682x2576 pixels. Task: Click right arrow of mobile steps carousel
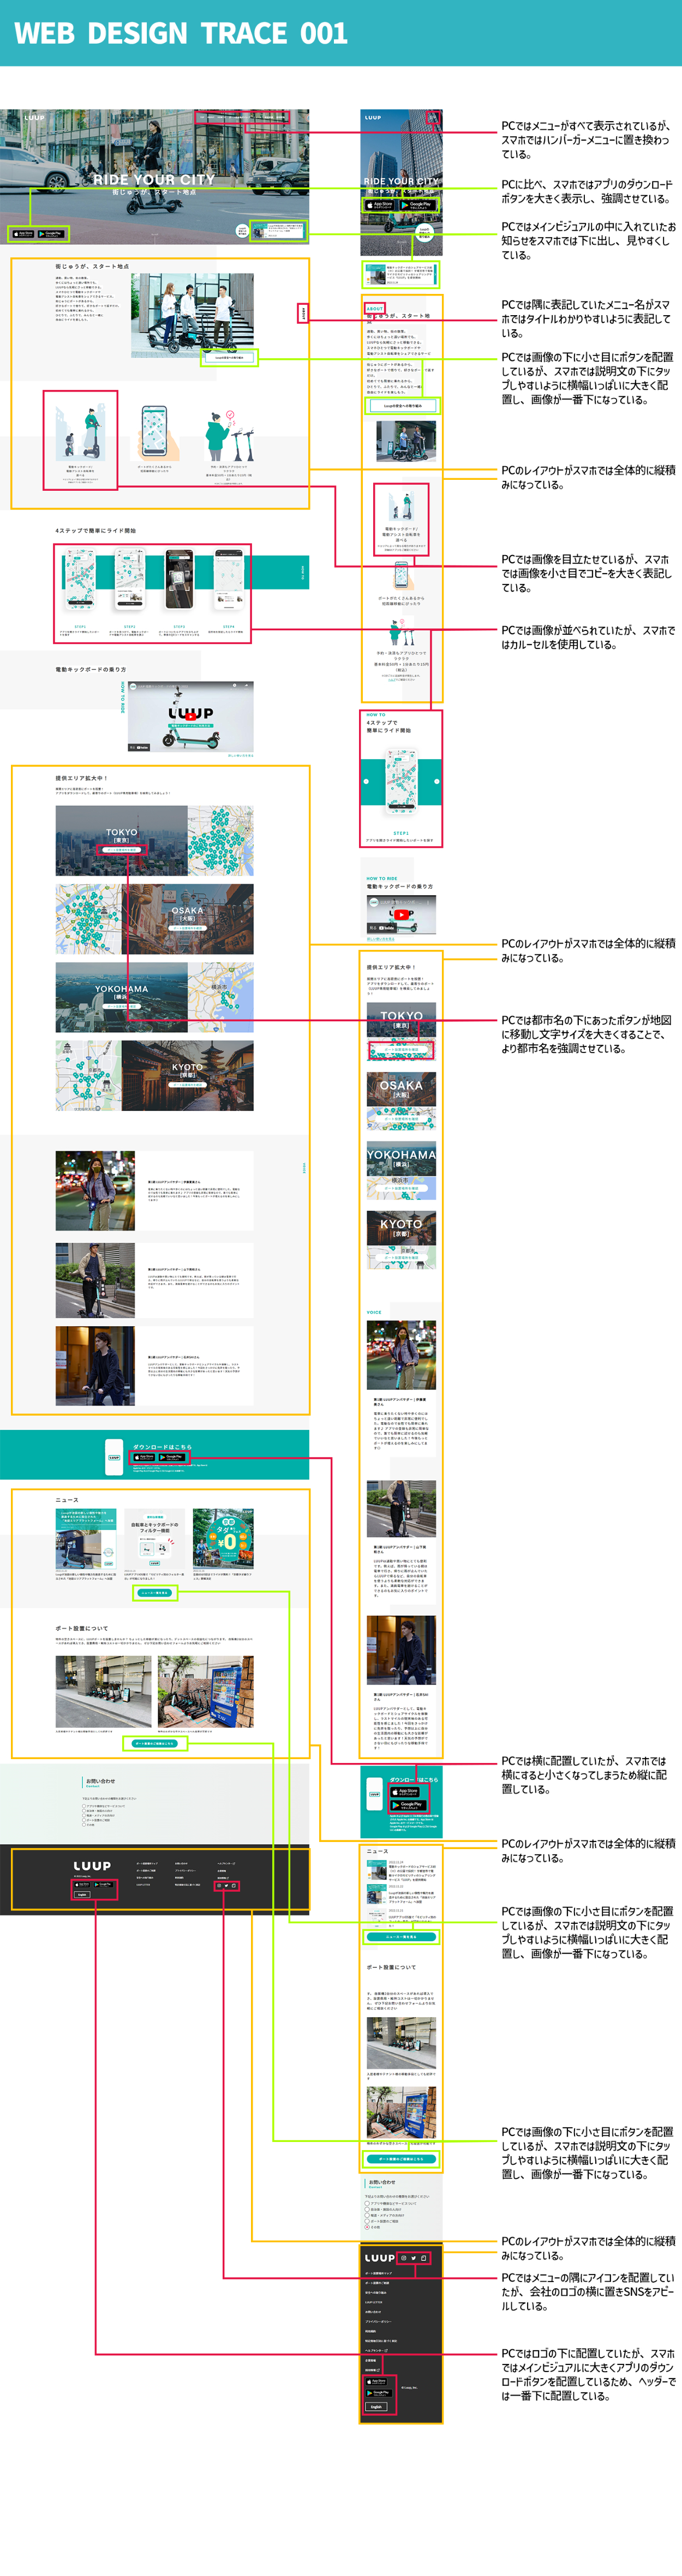pos(436,781)
